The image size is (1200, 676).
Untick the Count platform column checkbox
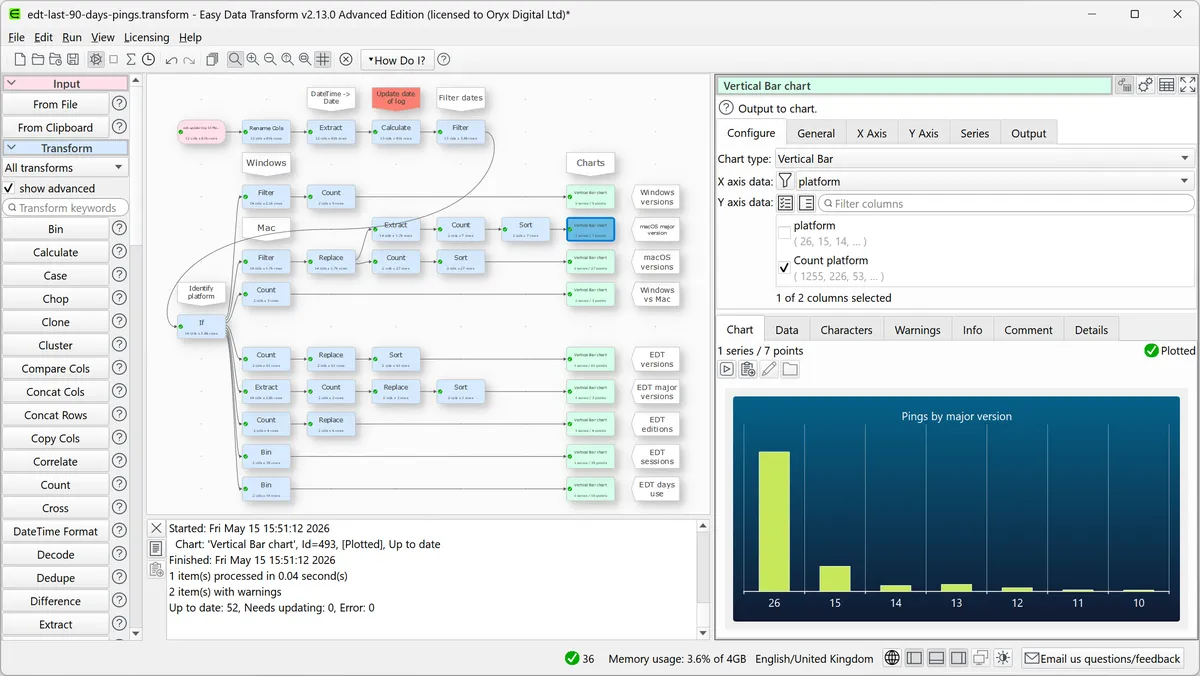coord(784,268)
